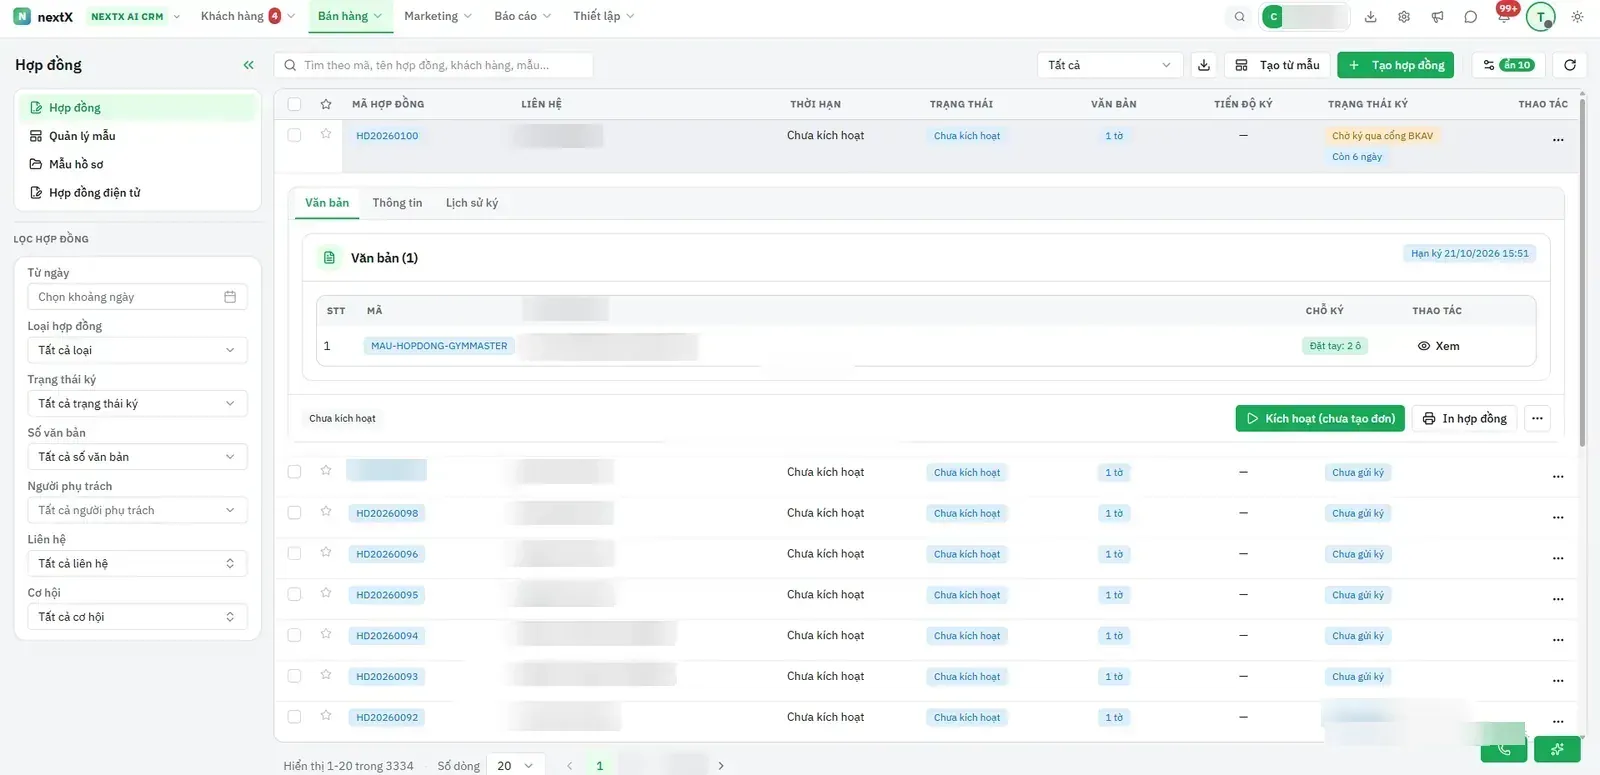Tick checkbox for HD20260096 row
This screenshot has width=1600, height=775.
[x=294, y=554]
